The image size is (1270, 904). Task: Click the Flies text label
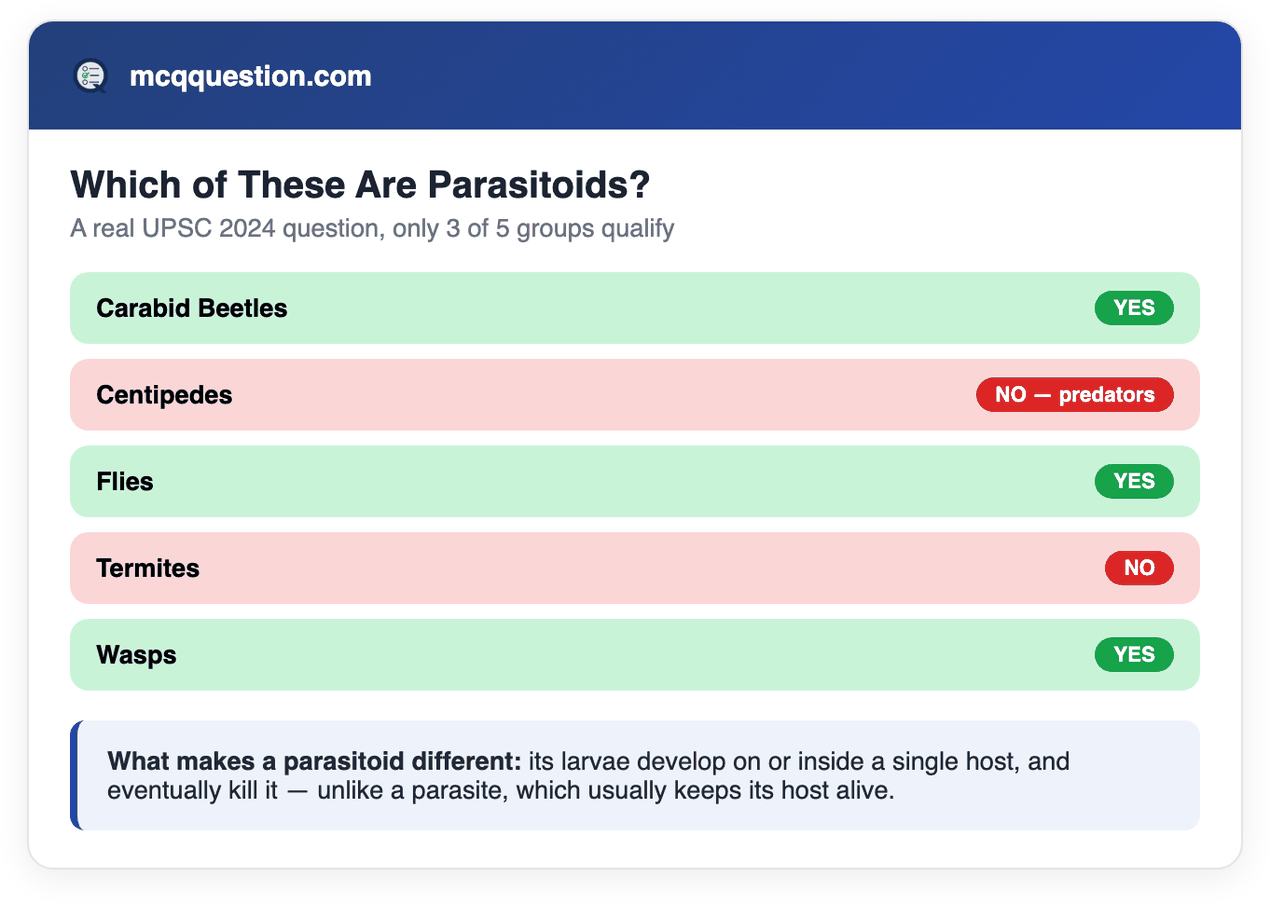tap(125, 481)
